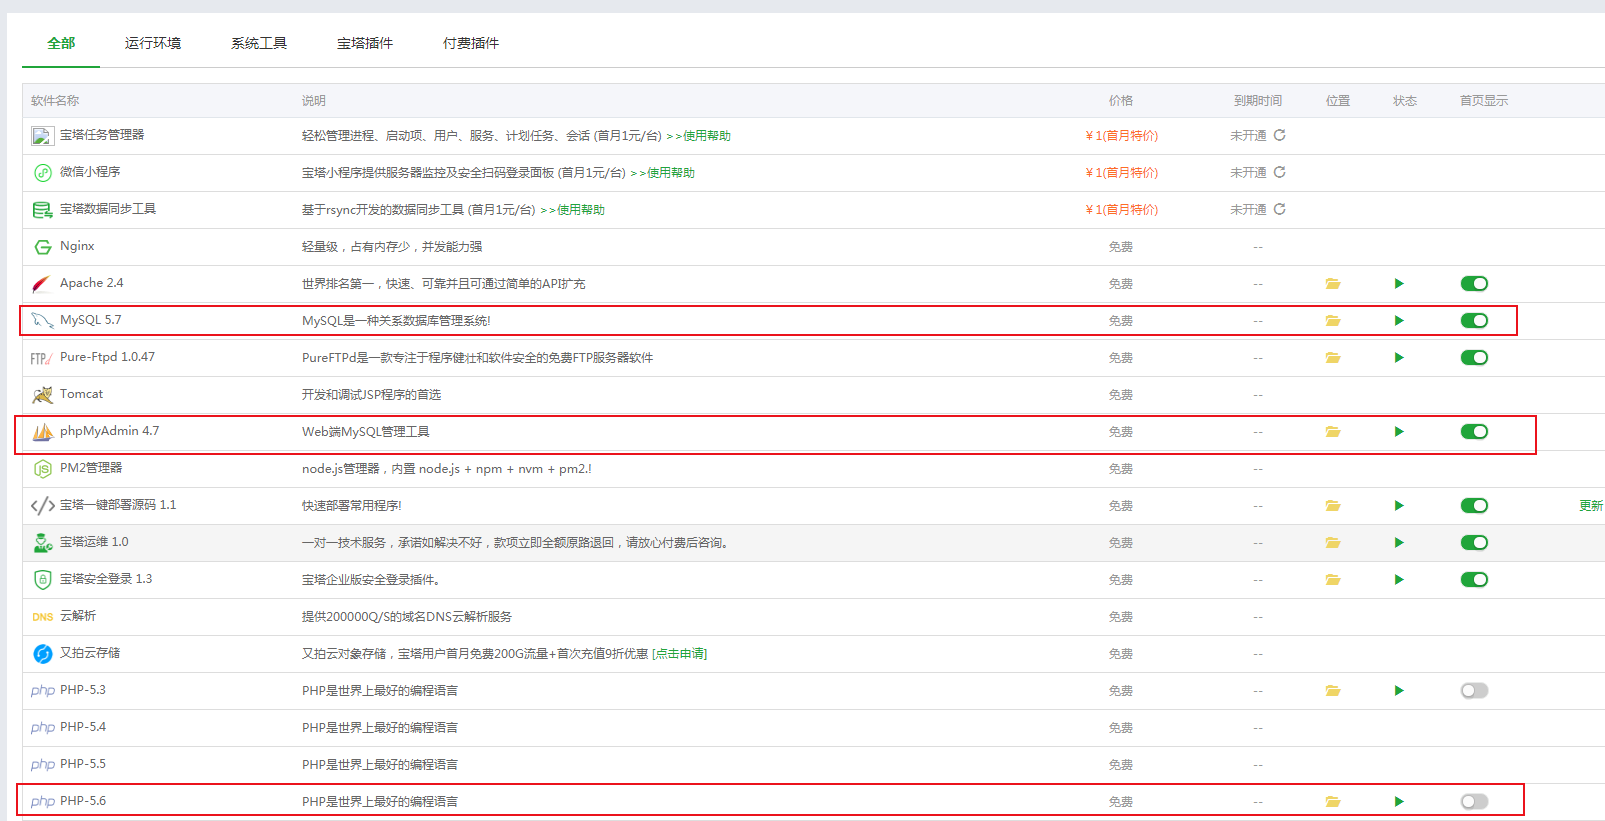This screenshot has height=821, width=1605.
Task: Select the PHP-5.4 row name
Action: pyautogui.click(x=83, y=727)
